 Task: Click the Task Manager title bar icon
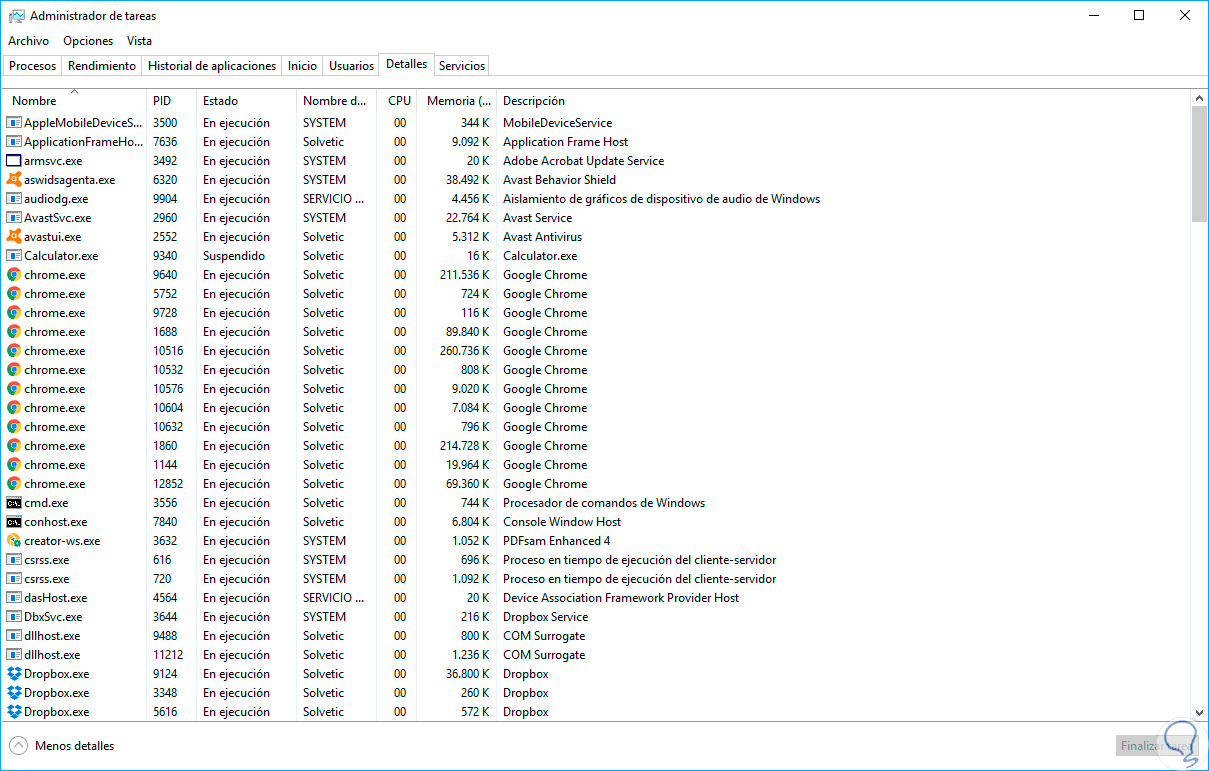click(17, 16)
